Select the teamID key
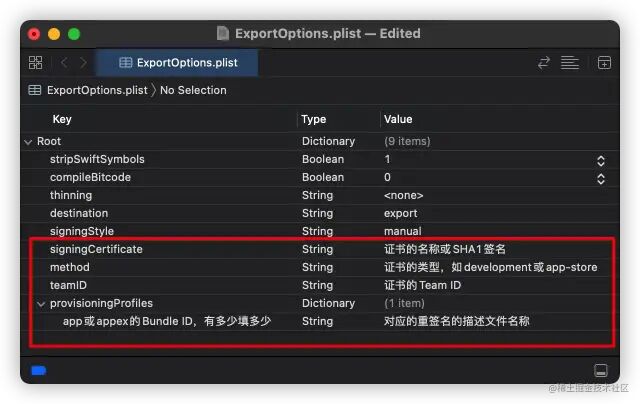Viewport: 640px width, 404px height. click(68, 285)
